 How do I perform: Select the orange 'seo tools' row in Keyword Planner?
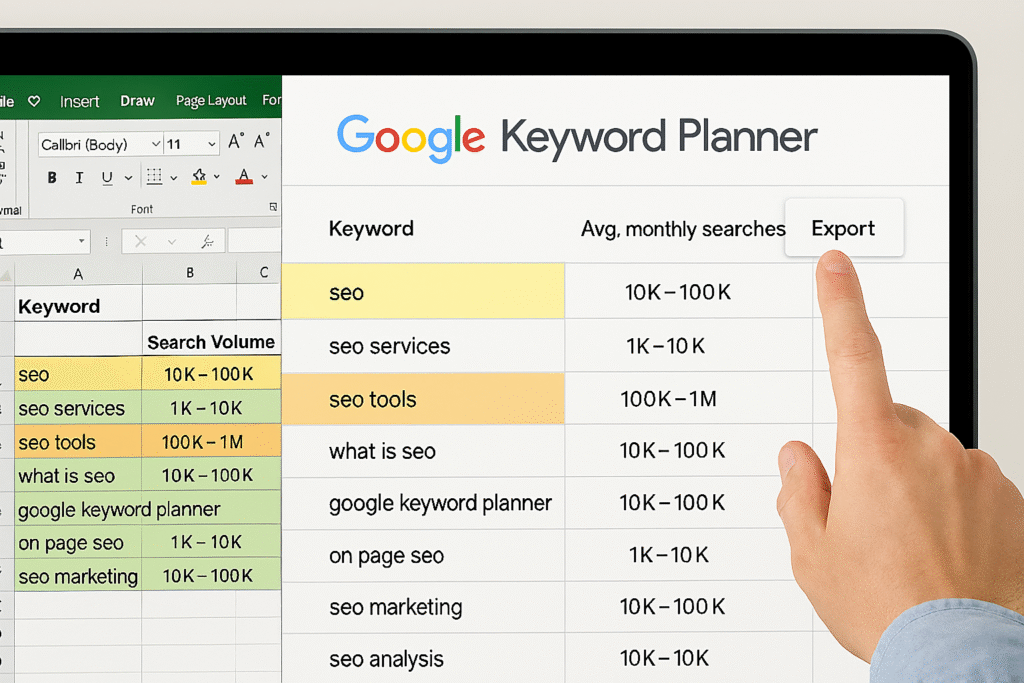423,399
